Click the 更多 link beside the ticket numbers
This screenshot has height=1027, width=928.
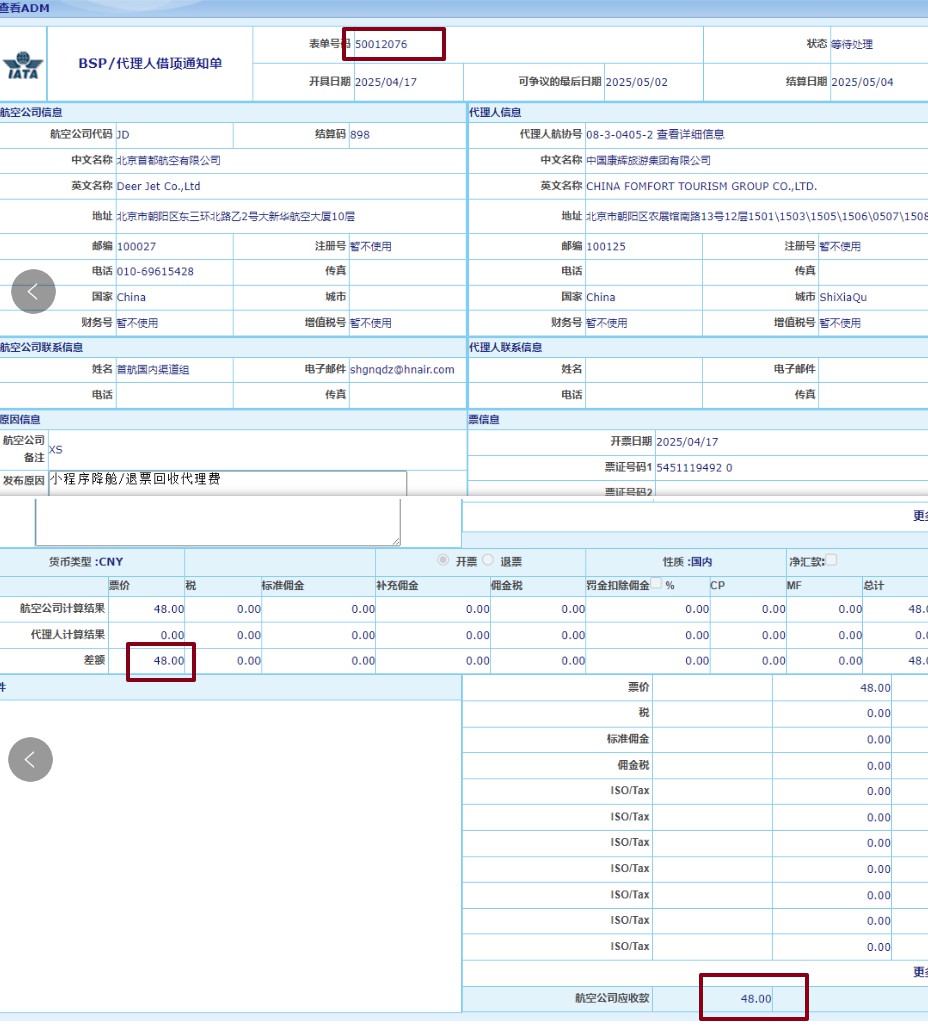click(x=920, y=516)
